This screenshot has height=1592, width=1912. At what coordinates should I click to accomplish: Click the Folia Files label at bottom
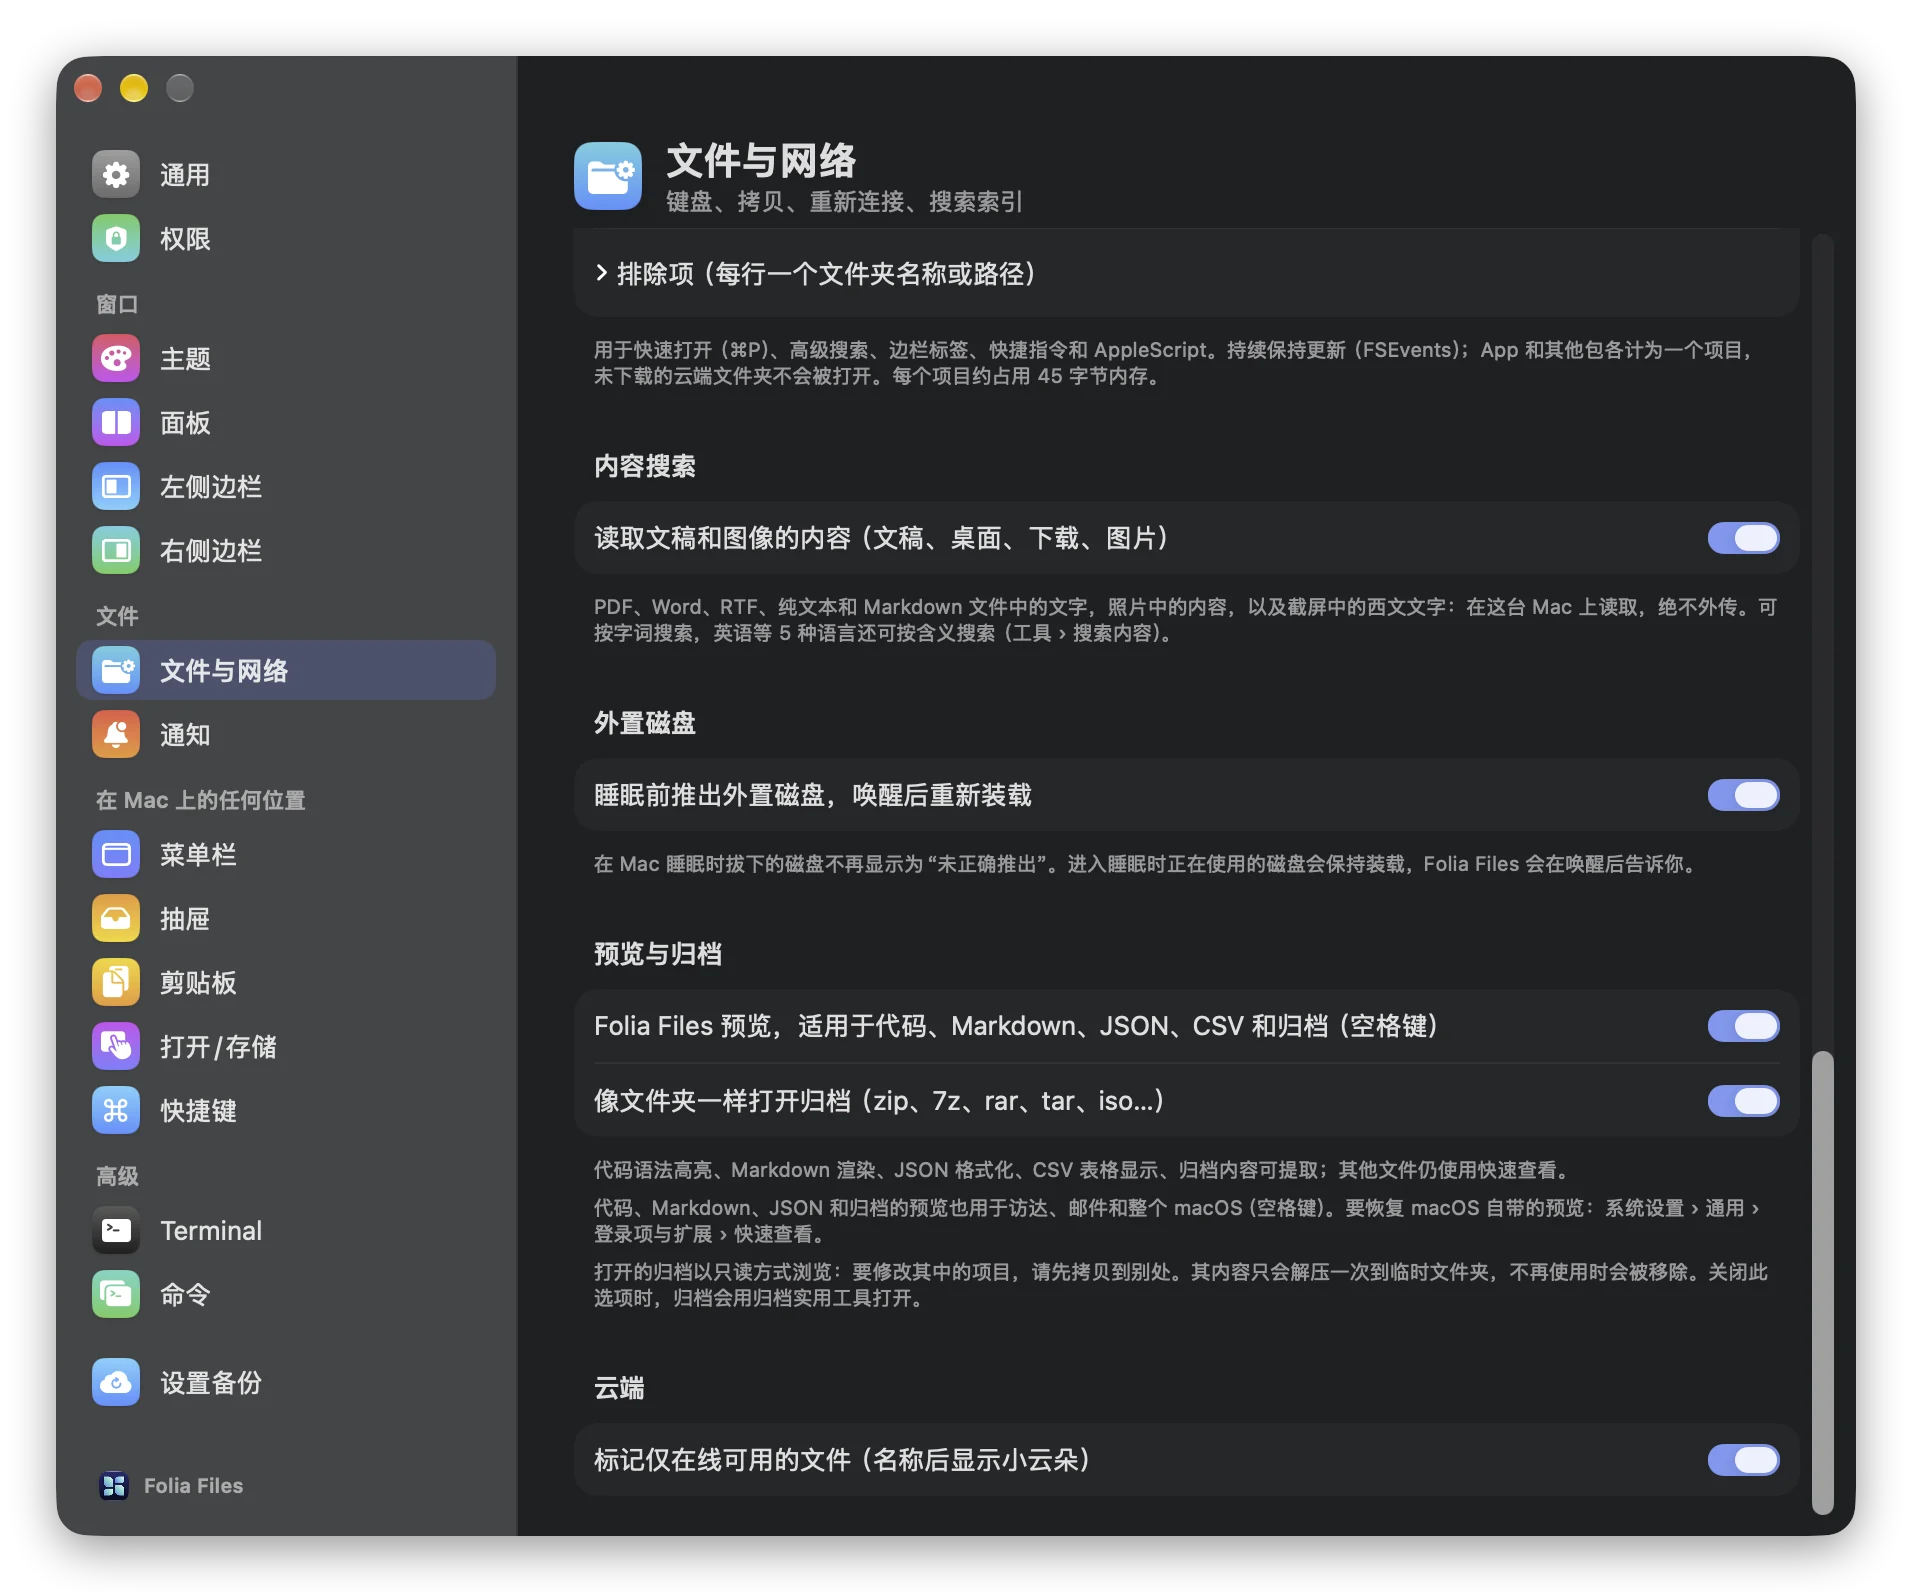point(193,1486)
